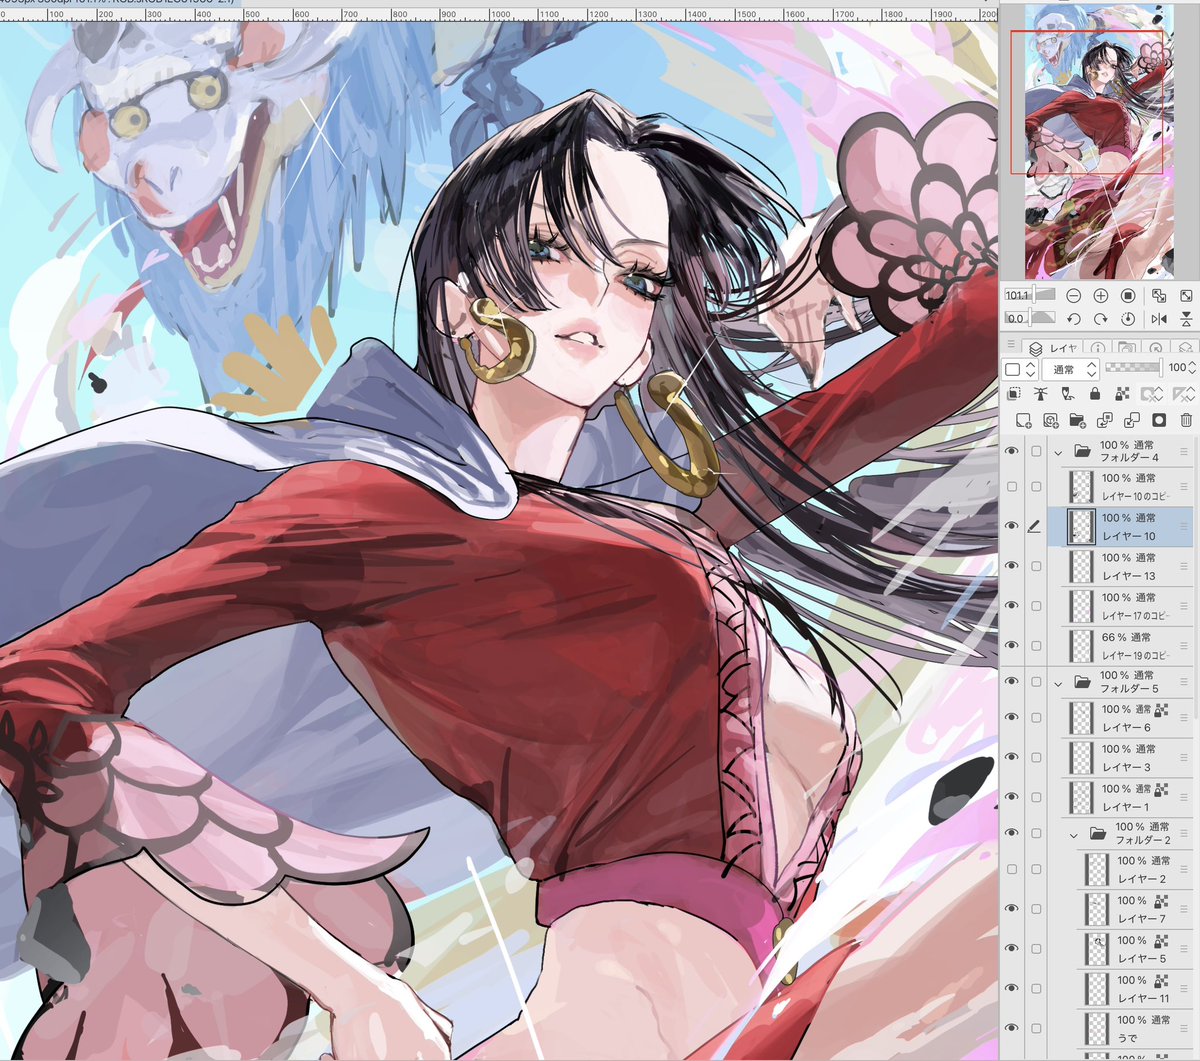The width and height of the screenshot is (1200, 1061).
Task: Click the new vector layer icon
Action: pos(1050,421)
